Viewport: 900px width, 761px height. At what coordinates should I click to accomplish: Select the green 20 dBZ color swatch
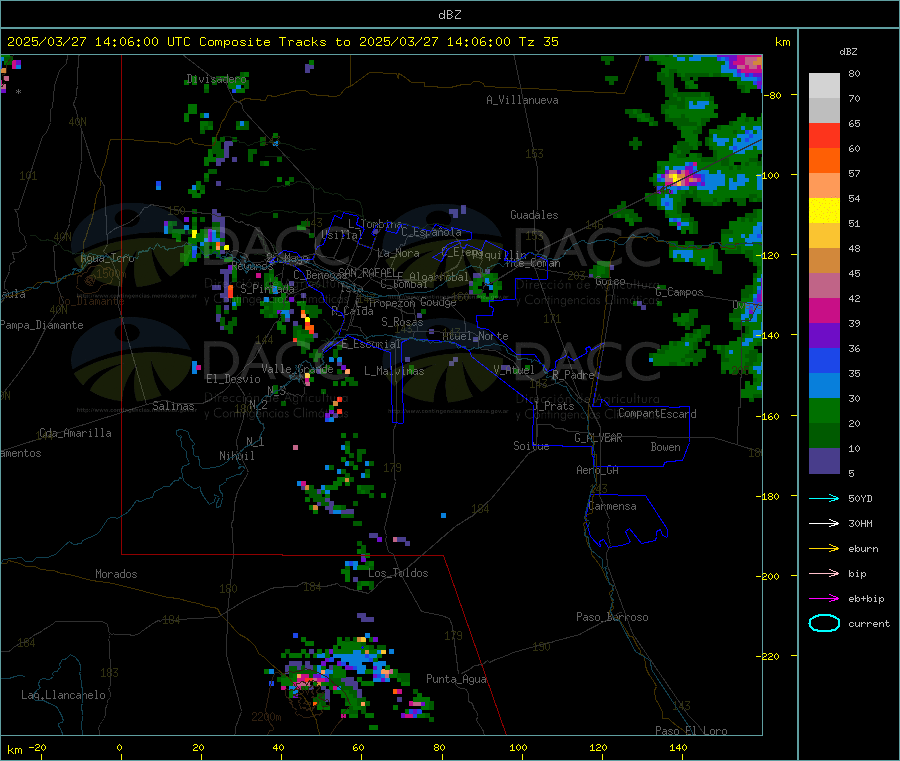pos(824,410)
